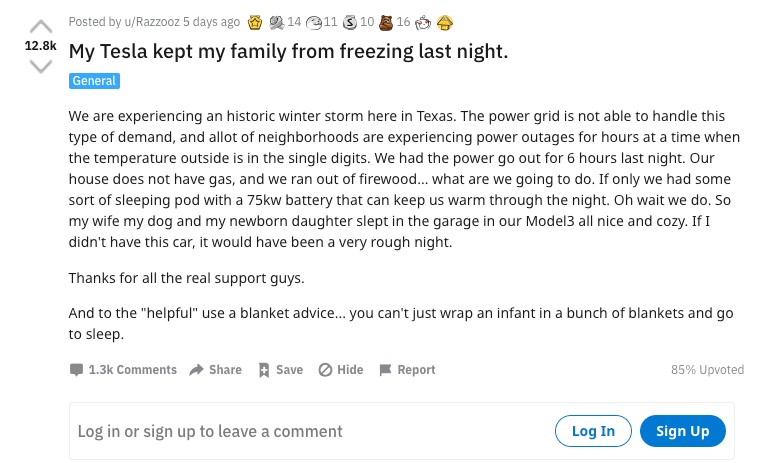Share this post
The width and height of the screenshot is (769, 463).
tap(215, 369)
